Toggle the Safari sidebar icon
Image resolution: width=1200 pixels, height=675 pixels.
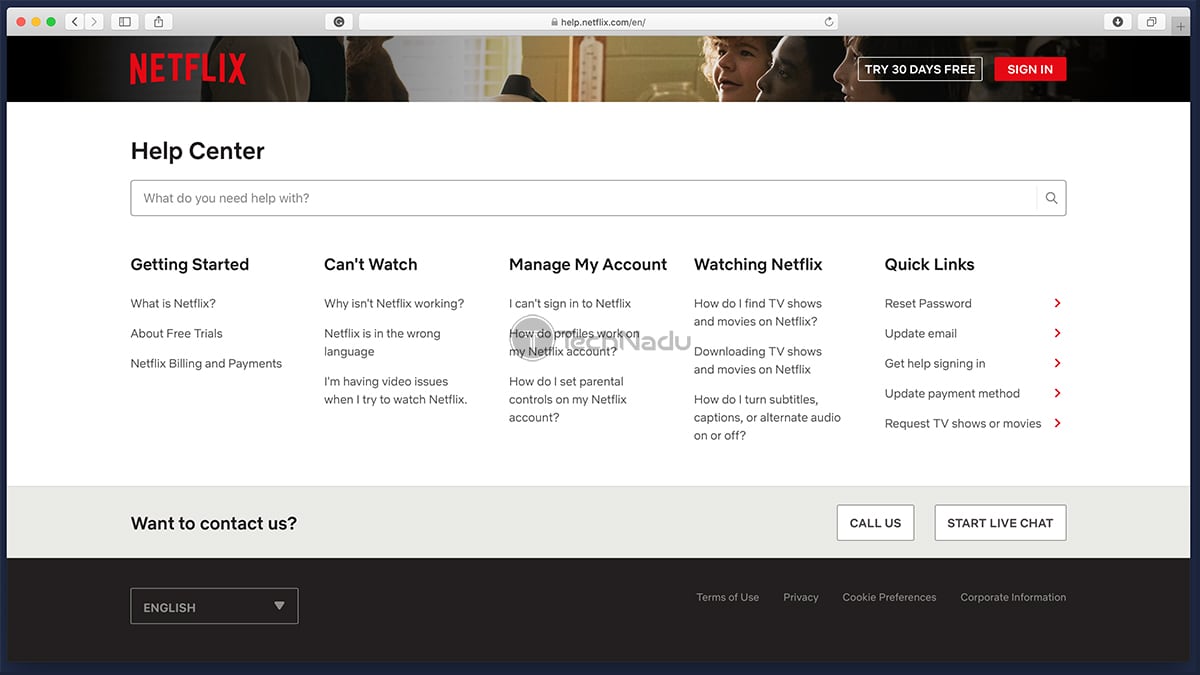coord(125,22)
